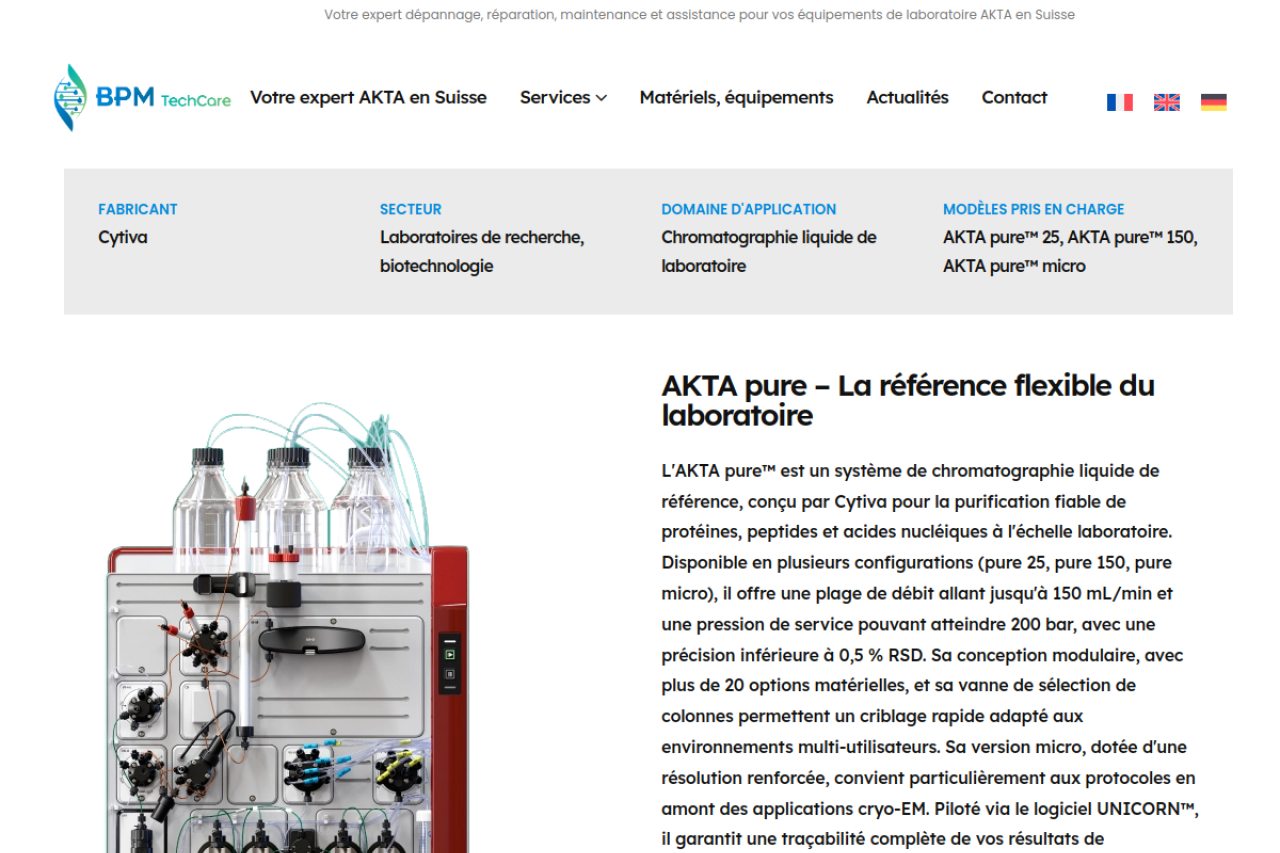The image size is (1280, 853).
Task: Switch language to German flag
Action: pos(1214,102)
